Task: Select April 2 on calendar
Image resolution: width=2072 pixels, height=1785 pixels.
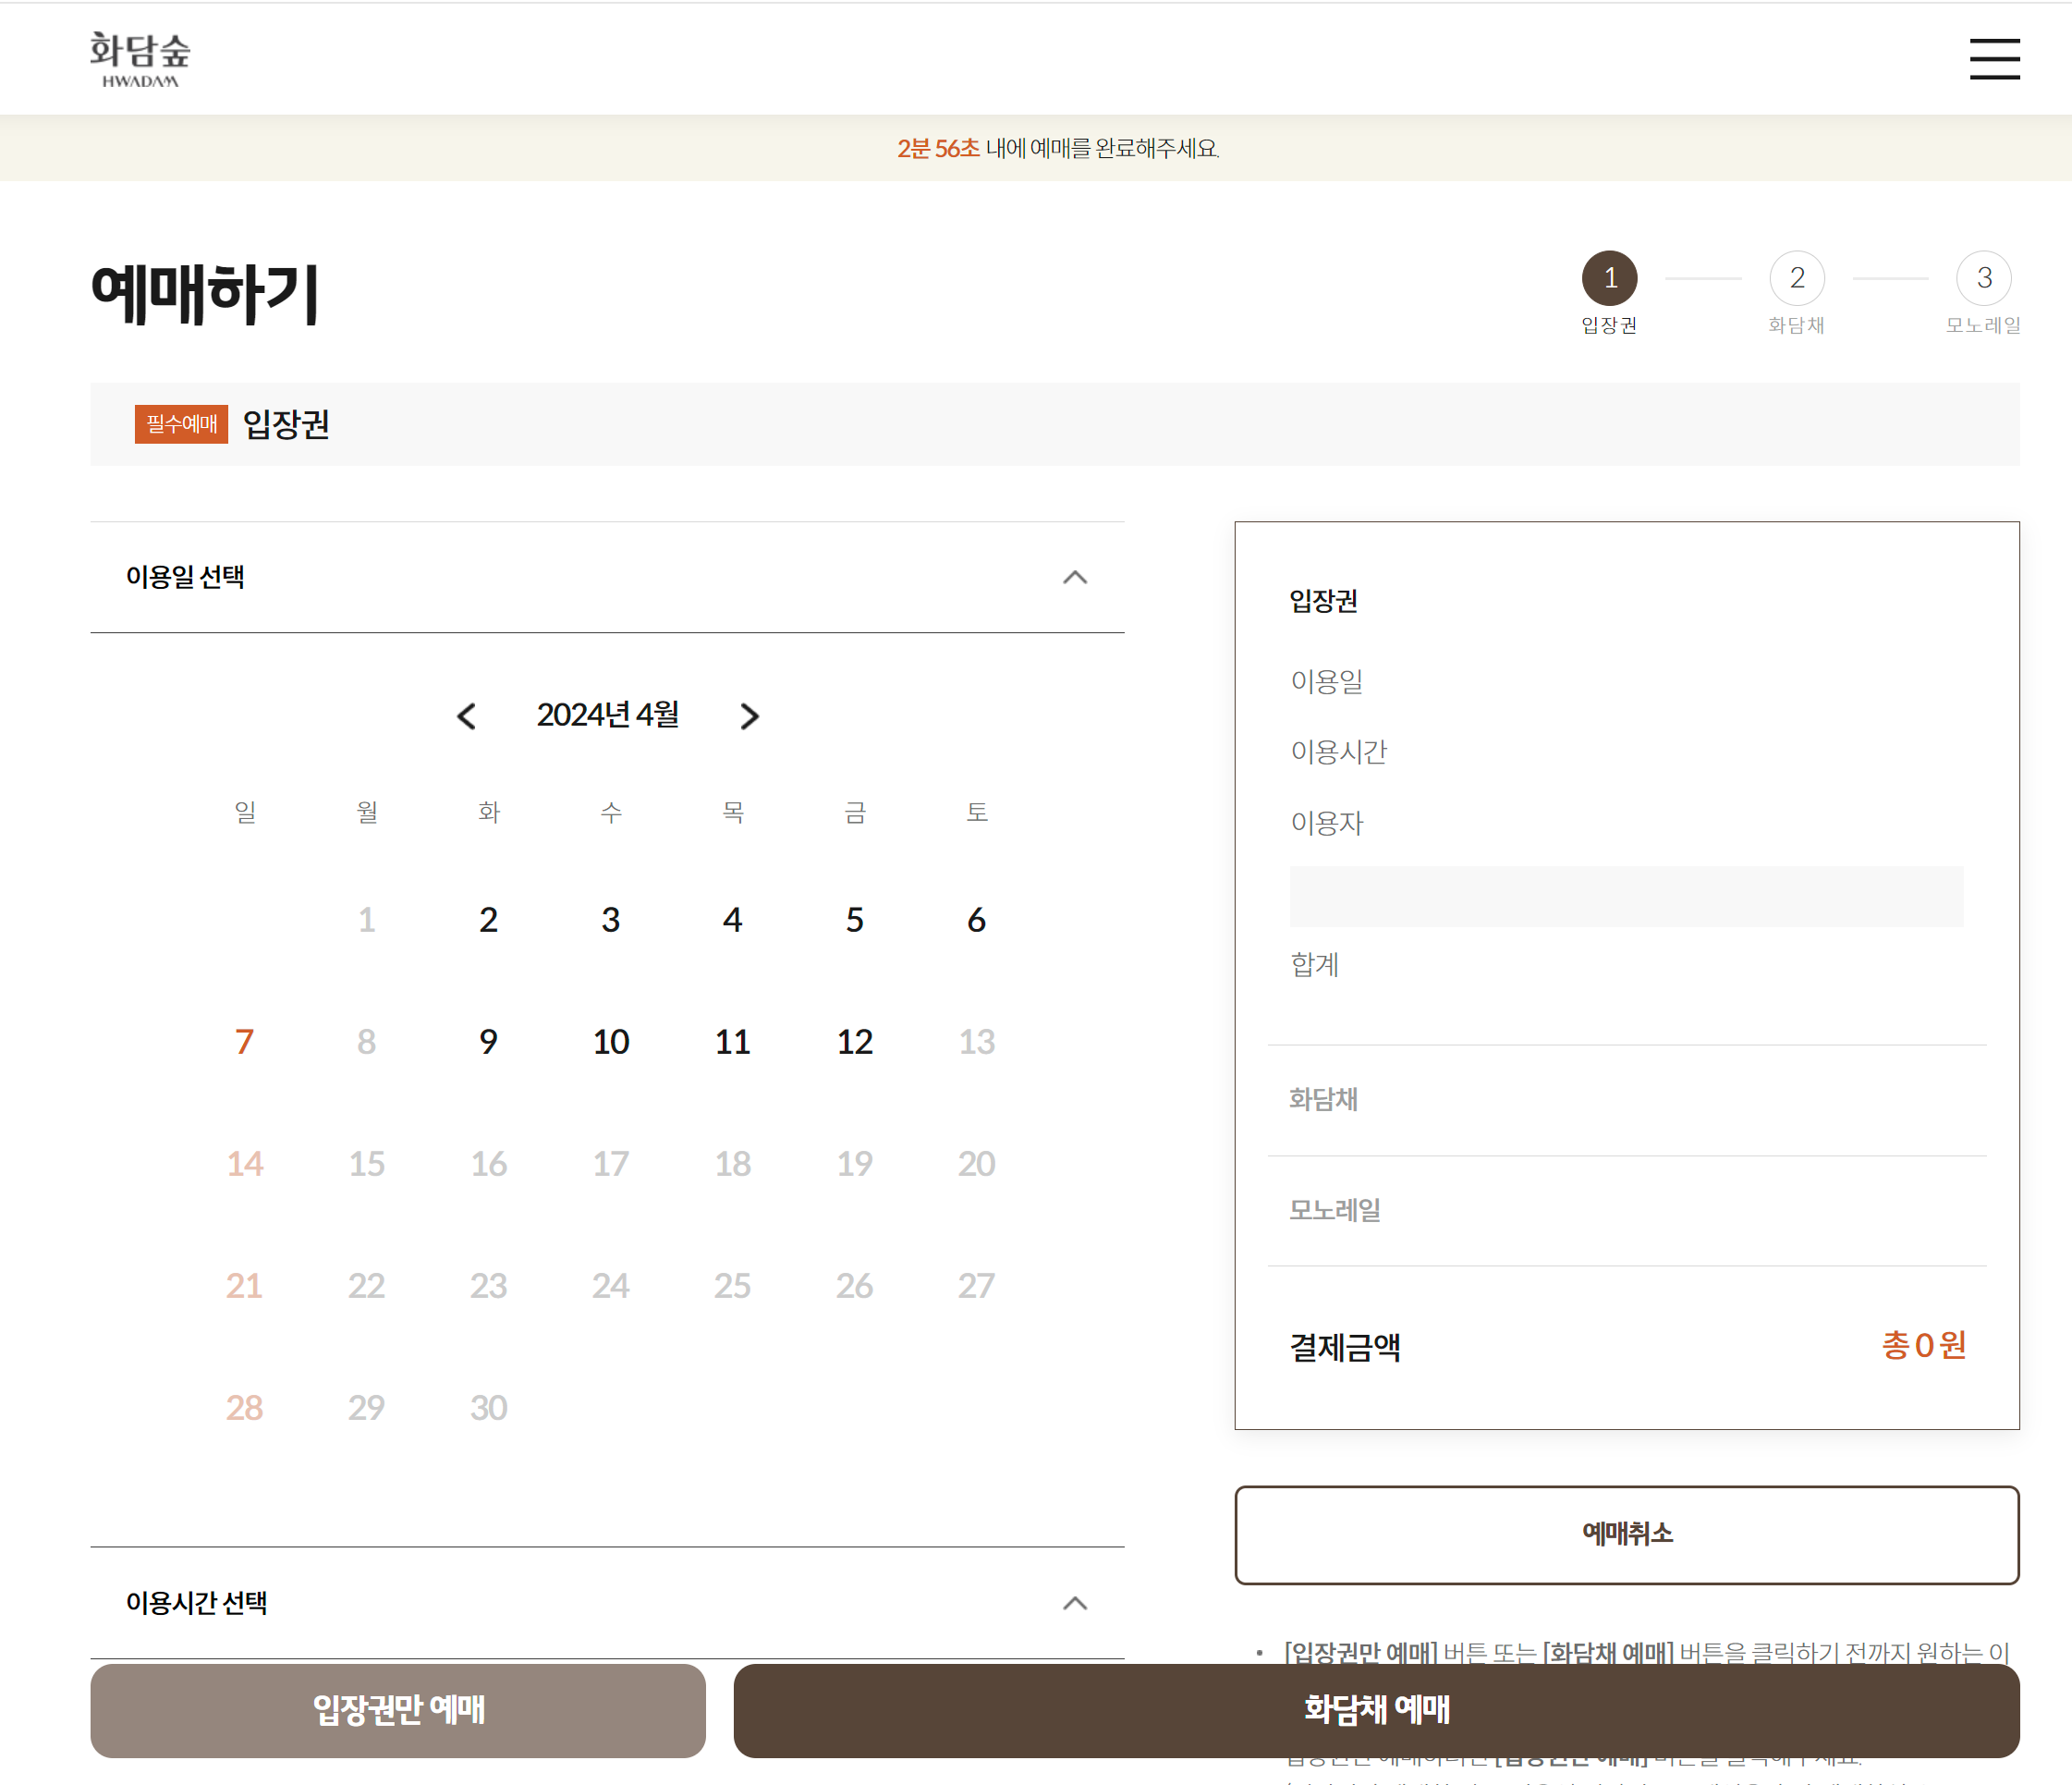Action: [488, 920]
